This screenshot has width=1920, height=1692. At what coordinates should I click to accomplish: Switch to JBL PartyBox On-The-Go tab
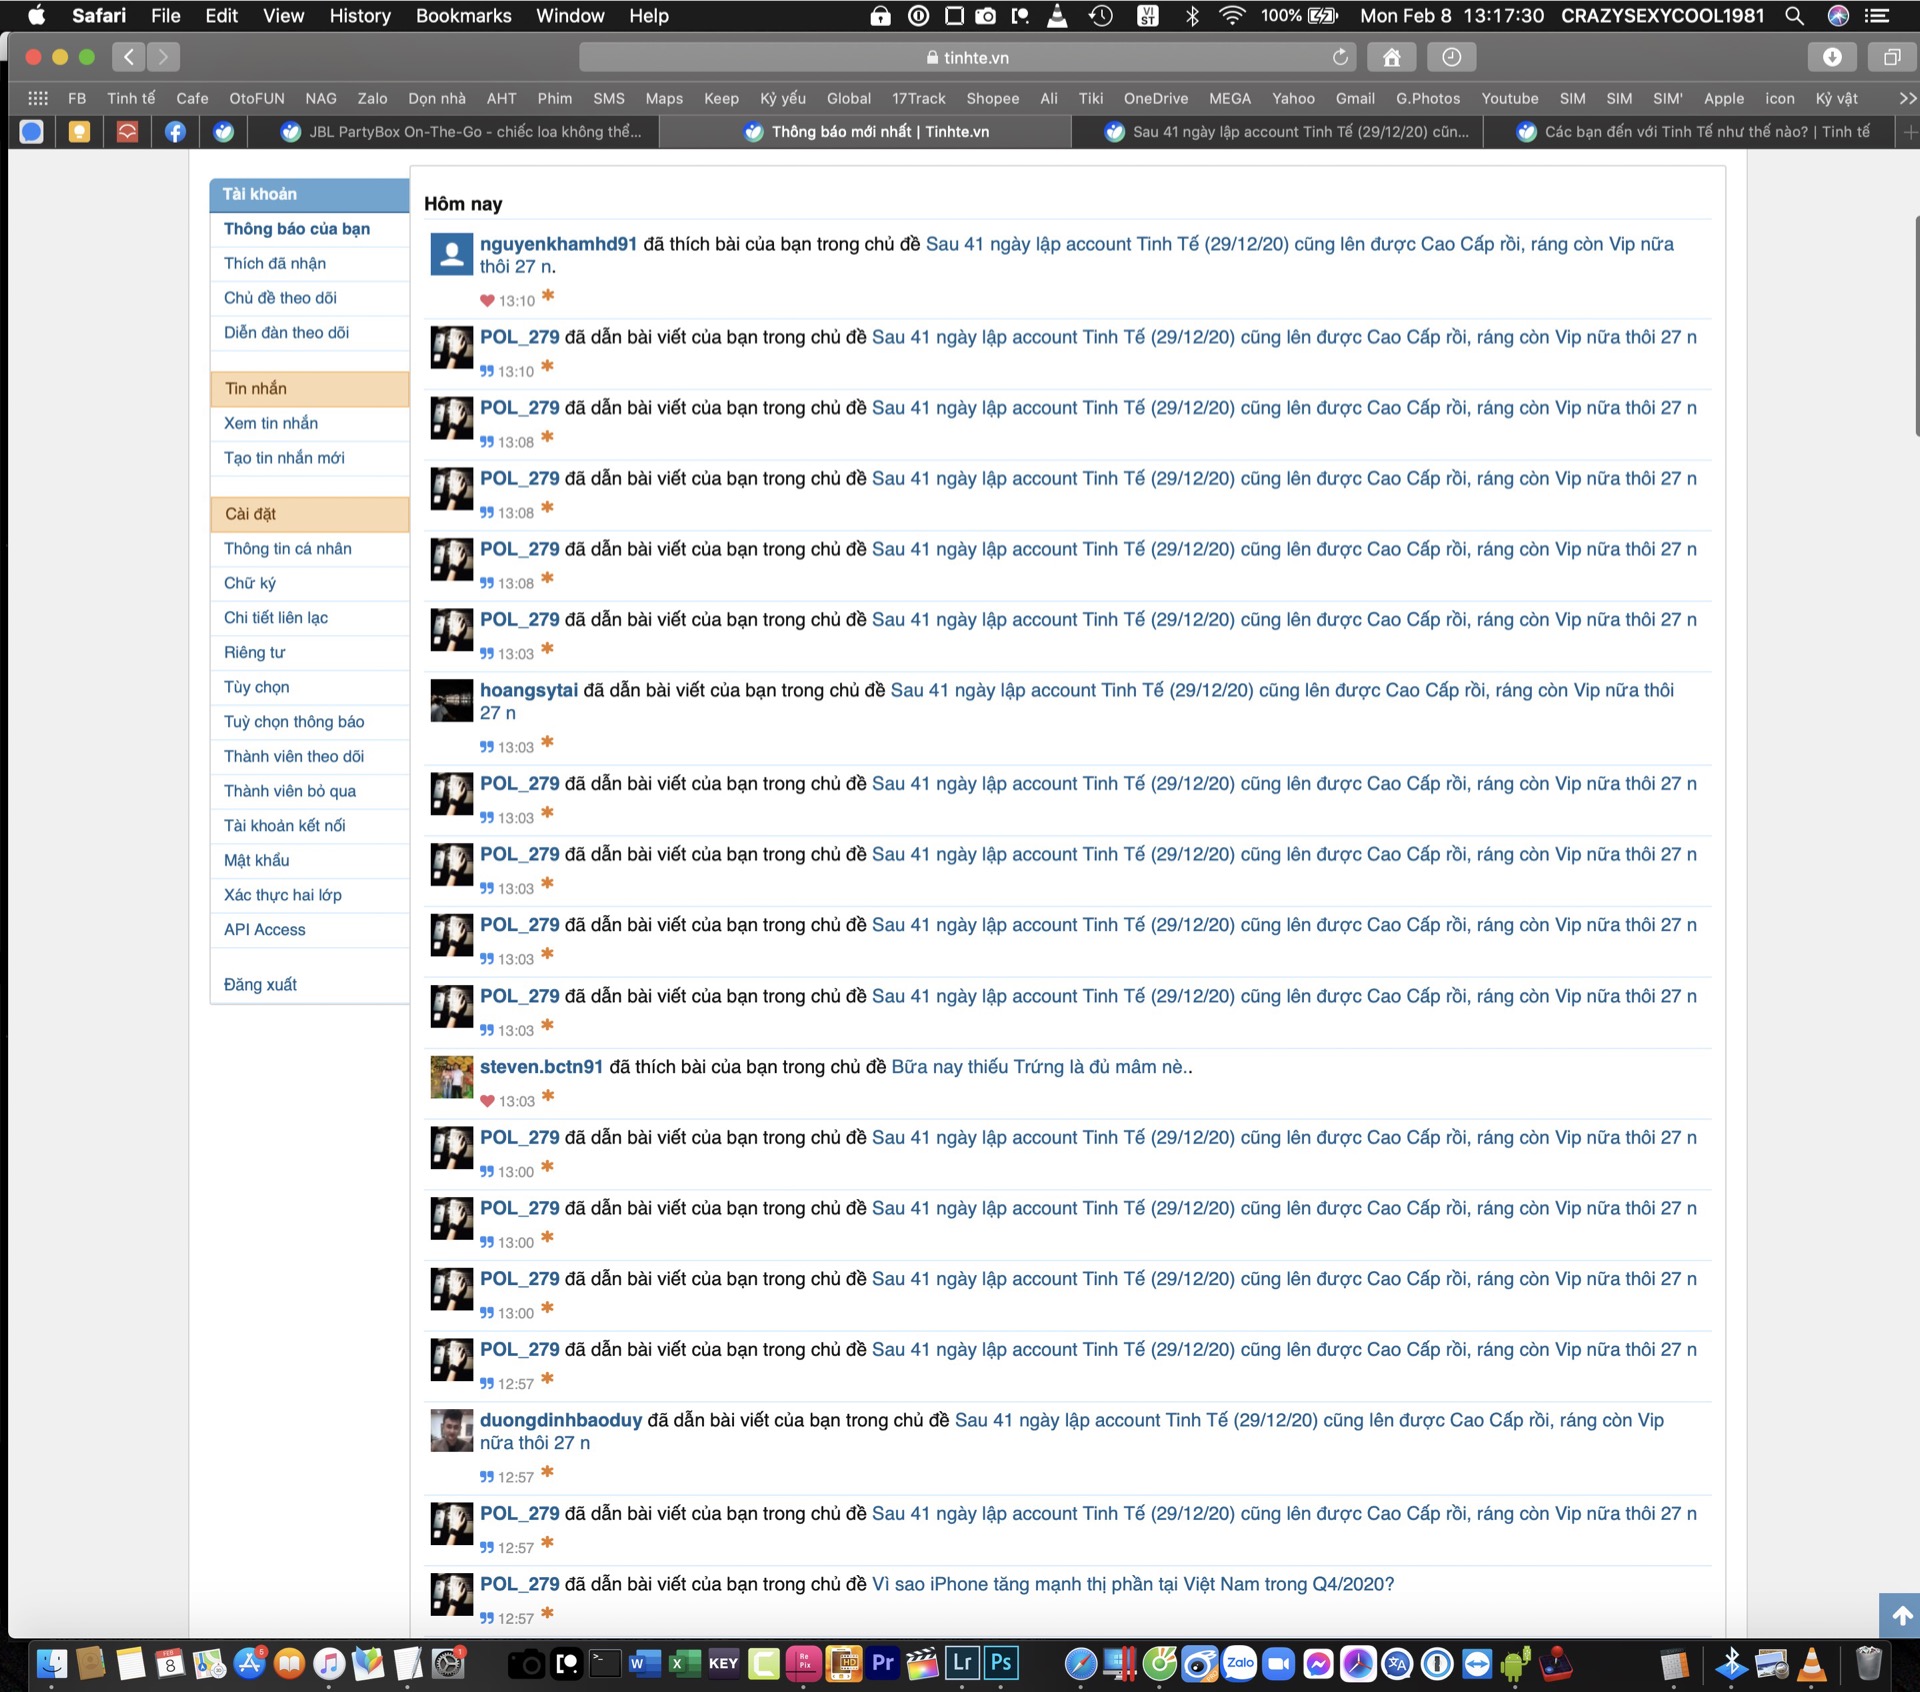460,132
